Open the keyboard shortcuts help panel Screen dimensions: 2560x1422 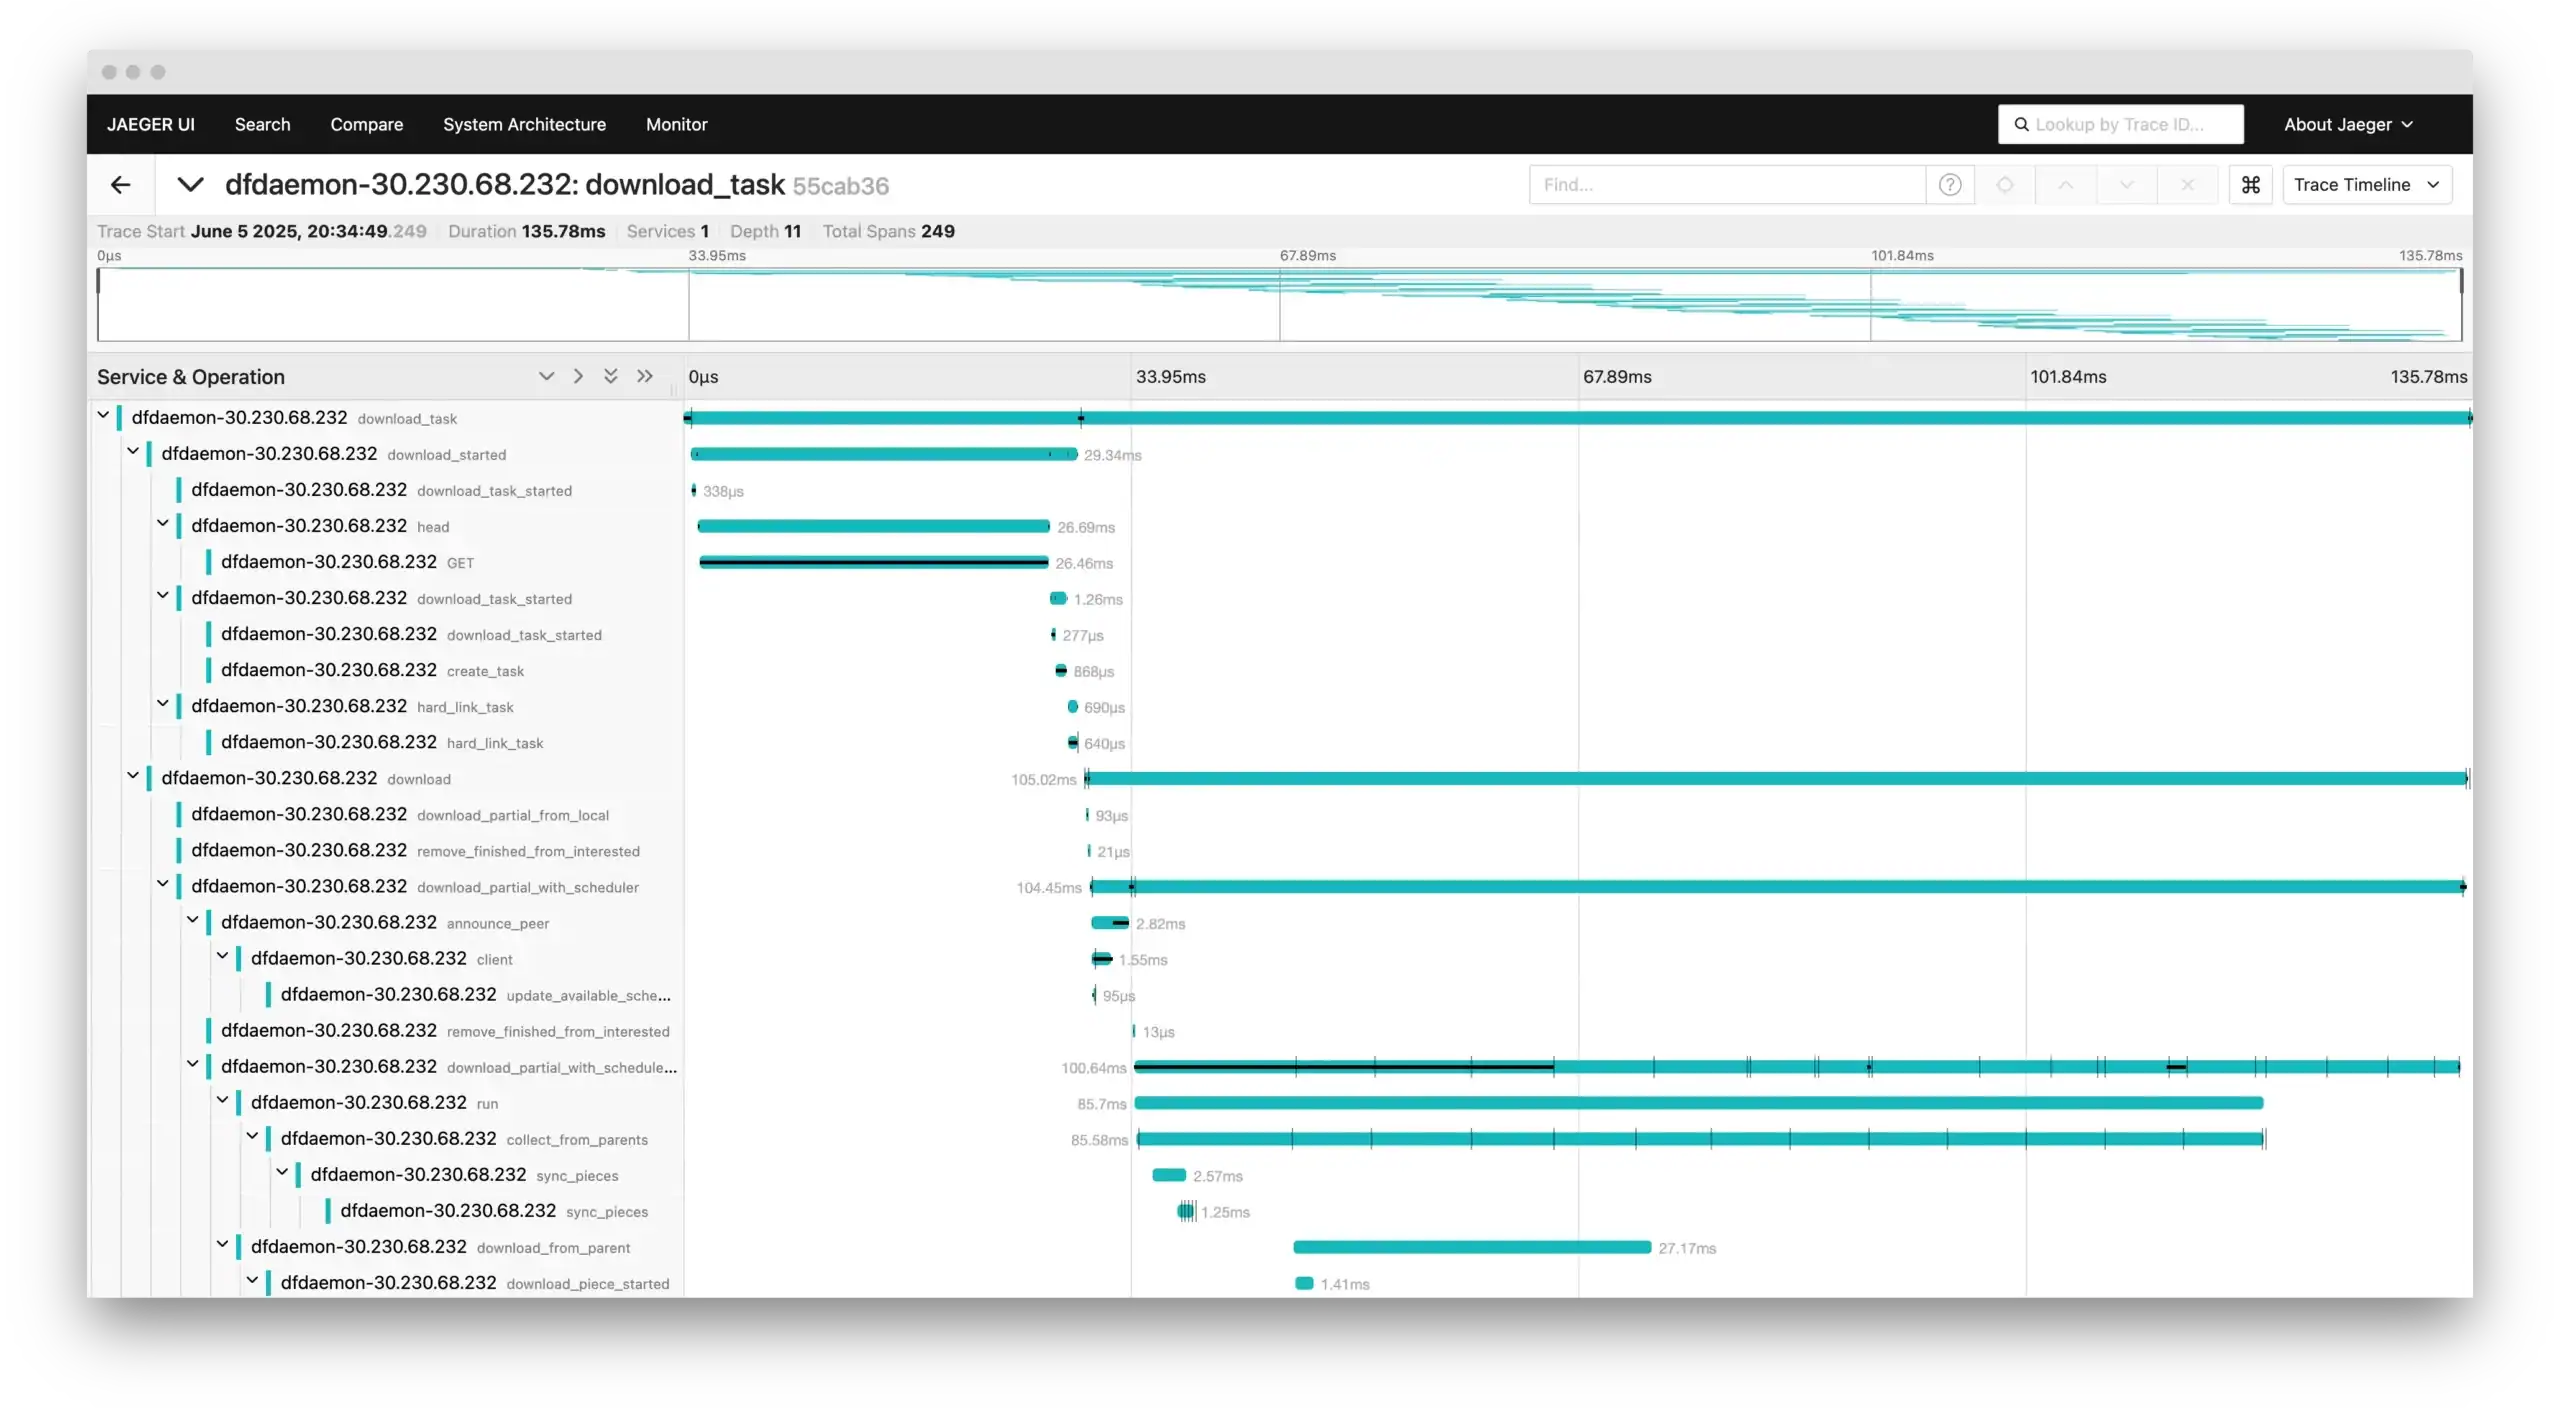click(2250, 184)
